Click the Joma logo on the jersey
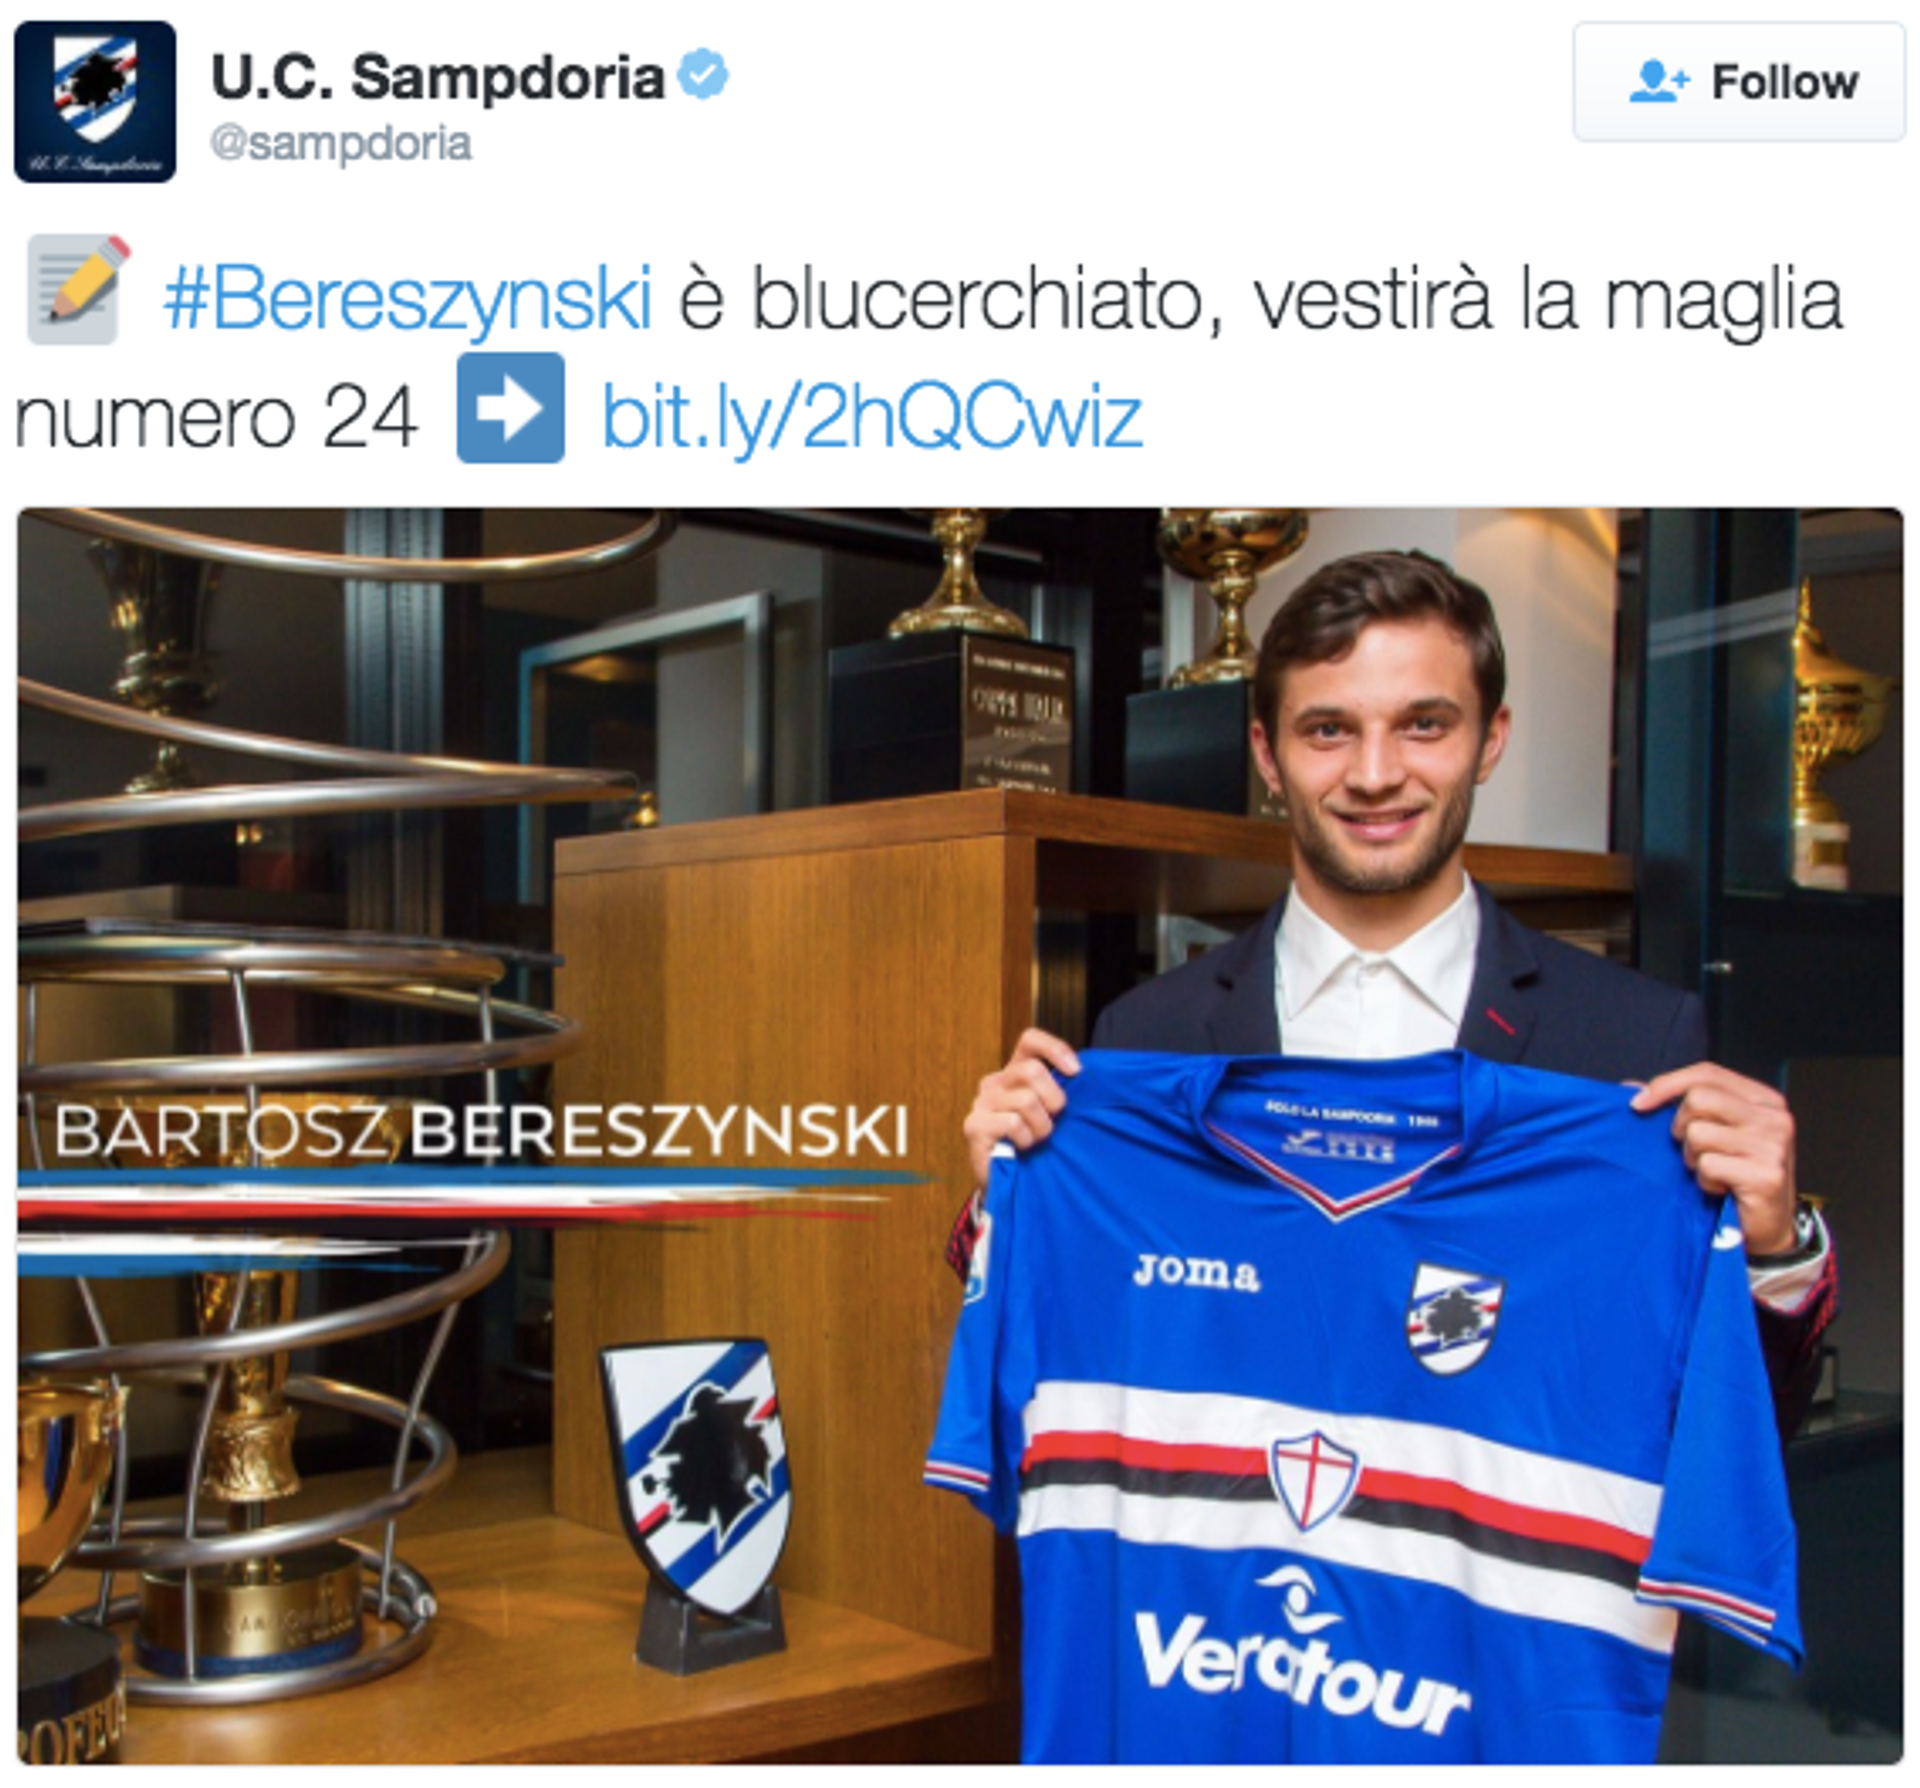The image size is (1920, 1788). pyautogui.click(x=1196, y=1273)
